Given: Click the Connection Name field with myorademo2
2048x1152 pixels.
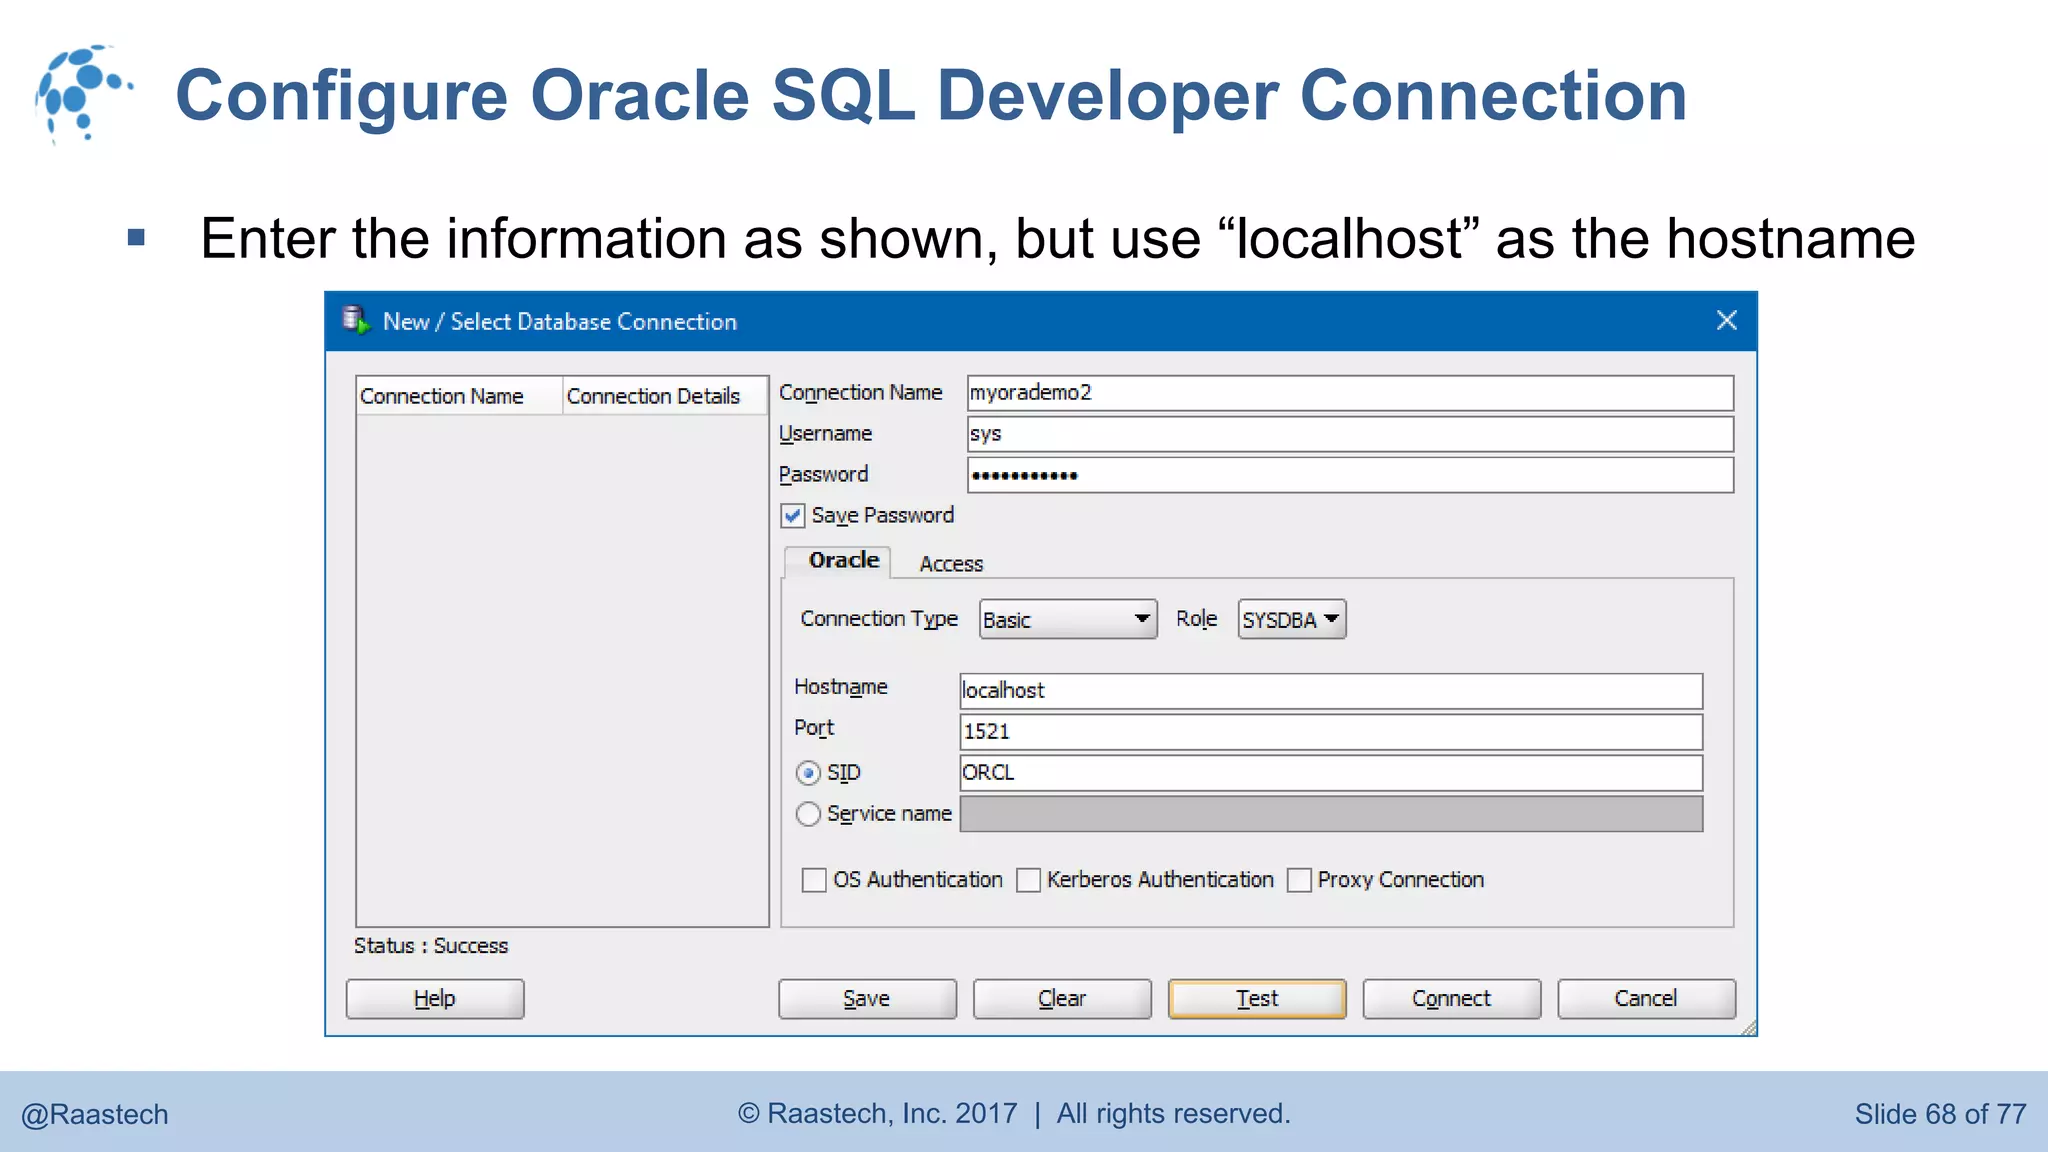Looking at the screenshot, I should click(x=1350, y=393).
